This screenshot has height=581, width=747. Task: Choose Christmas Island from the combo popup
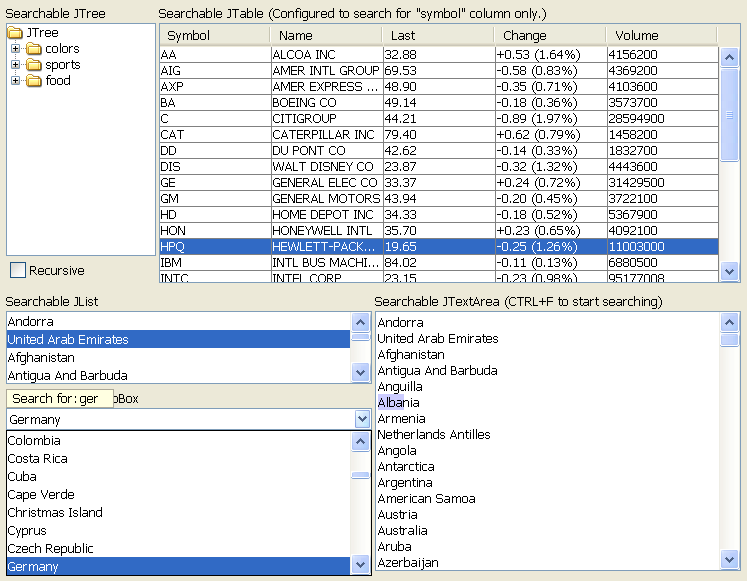[179, 512]
